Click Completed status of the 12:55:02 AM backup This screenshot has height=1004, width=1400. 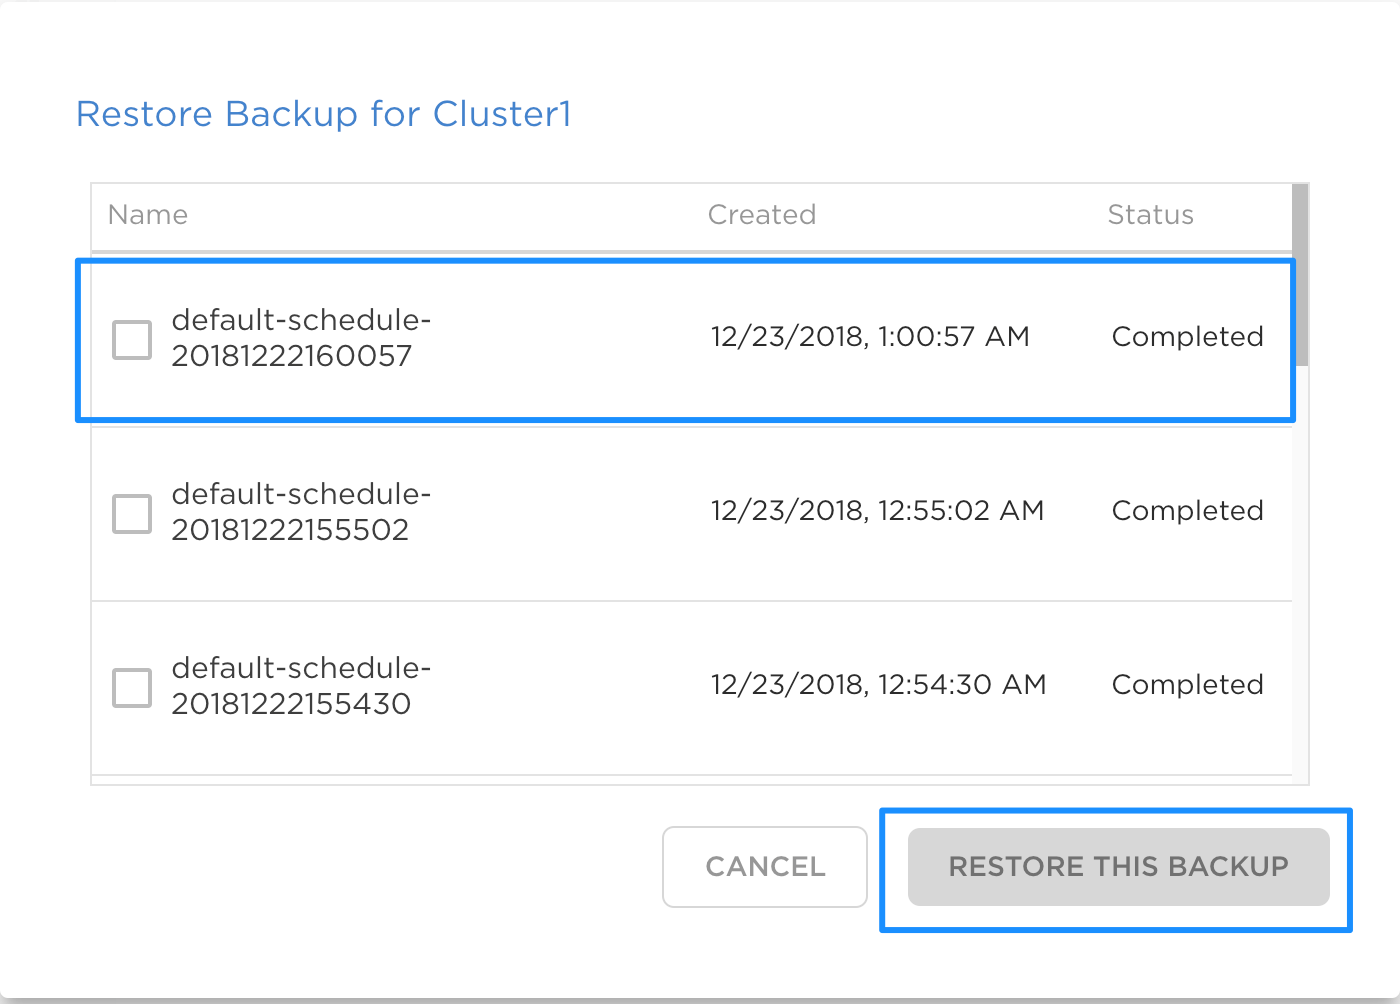pos(1187,511)
